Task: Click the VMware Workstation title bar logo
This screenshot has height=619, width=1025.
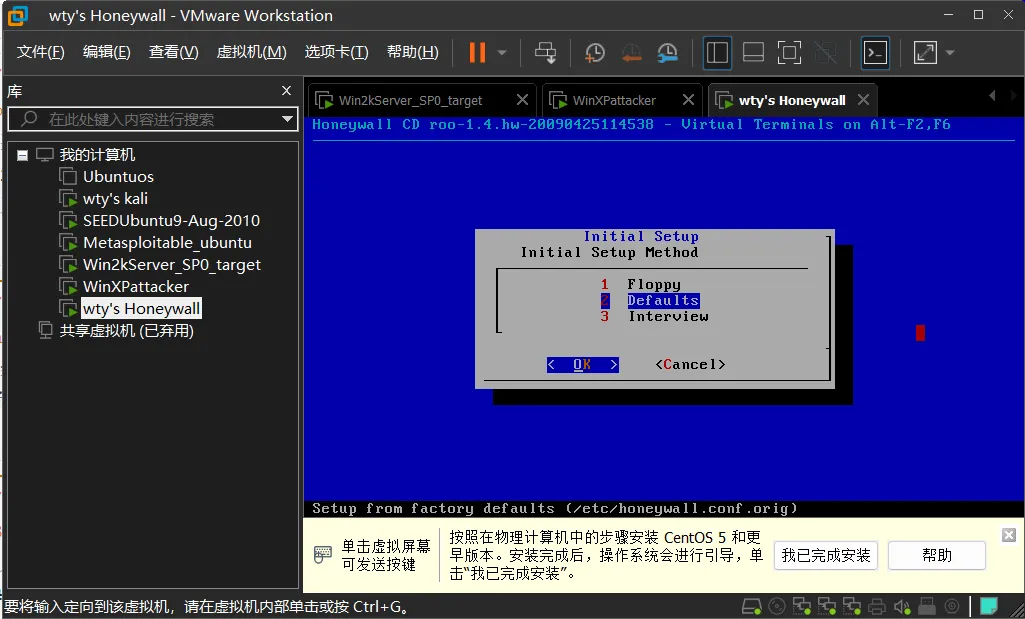Action: click(18, 16)
